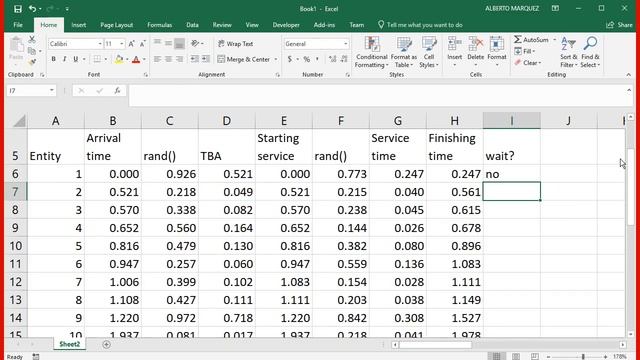Toggle Italic formatting
Image resolution: width=640 pixels, height=360 pixels.
(64, 59)
